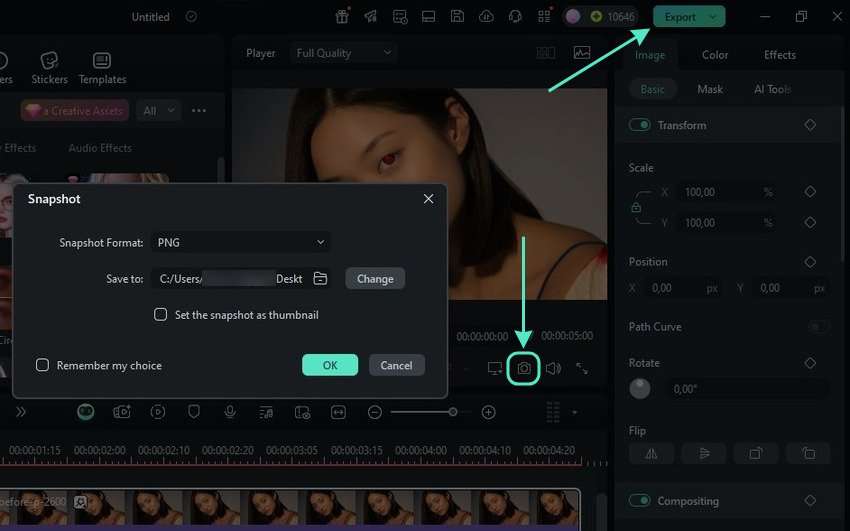Screen dimensions: 850x531
Task: Open the All filter dropdown
Action: (x=159, y=111)
